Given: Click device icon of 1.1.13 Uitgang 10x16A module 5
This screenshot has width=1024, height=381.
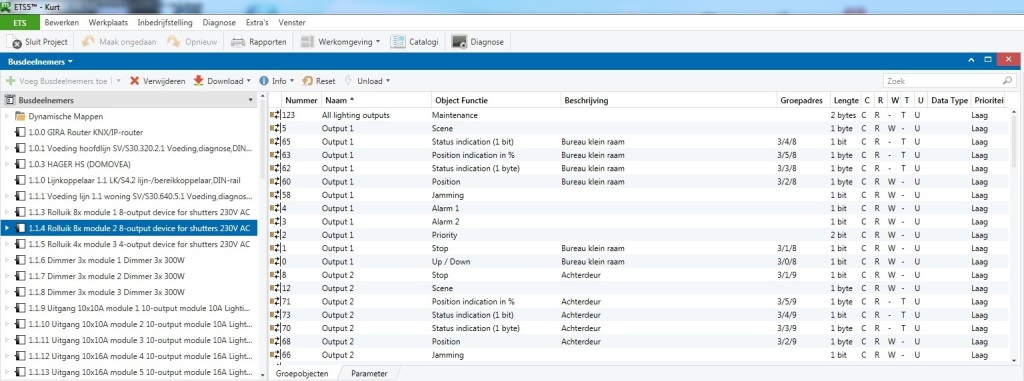Looking at the screenshot, I should [20, 372].
